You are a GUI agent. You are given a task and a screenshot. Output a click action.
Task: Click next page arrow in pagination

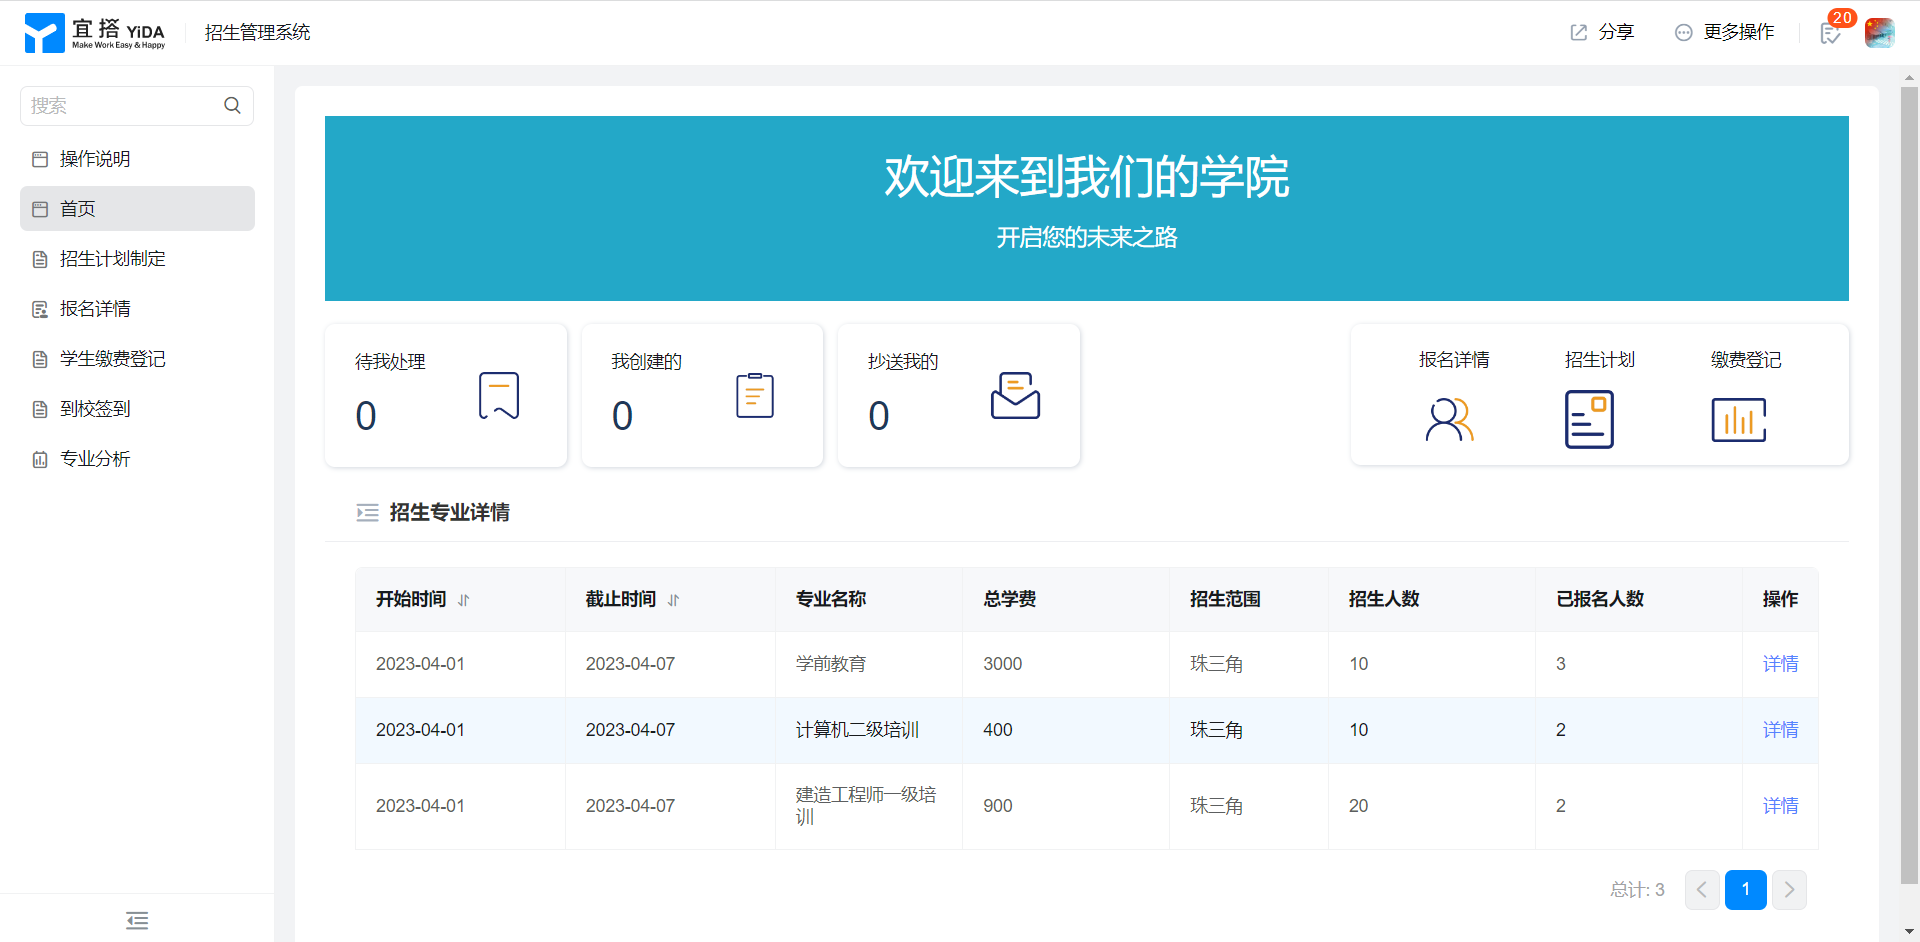tap(1789, 890)
